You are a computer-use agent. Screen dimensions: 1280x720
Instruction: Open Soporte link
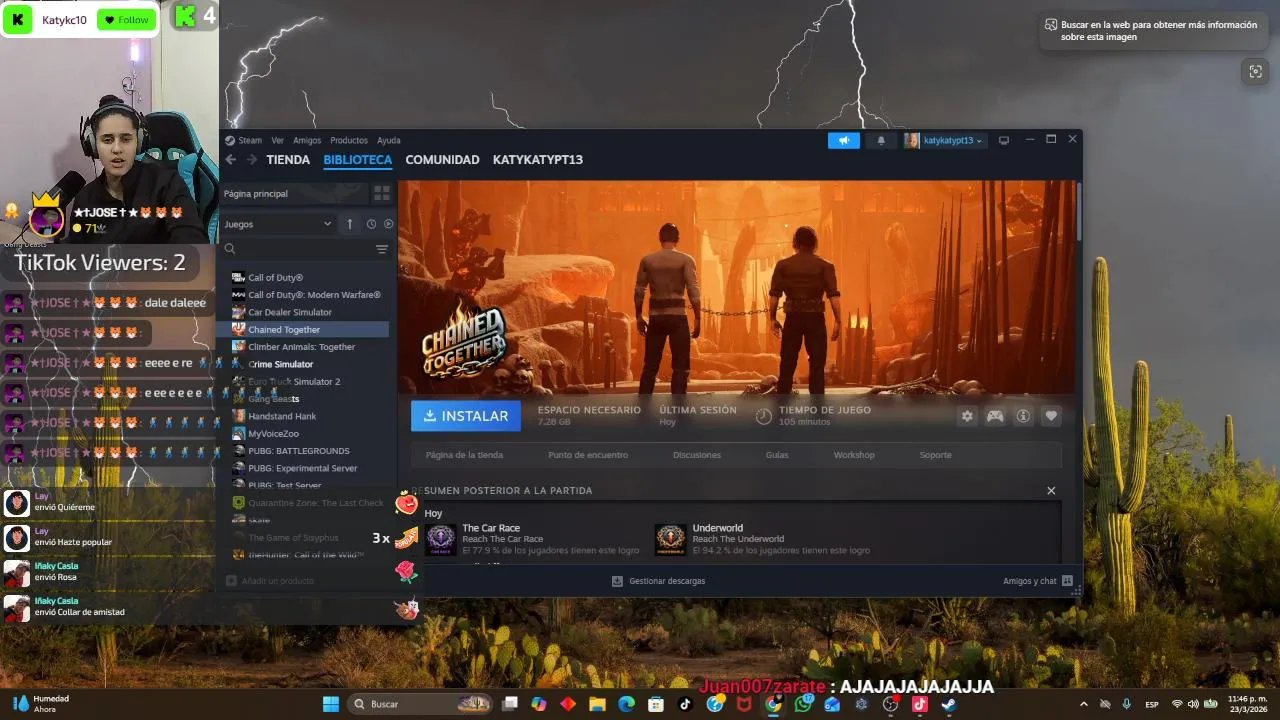[x=936, y=455]
